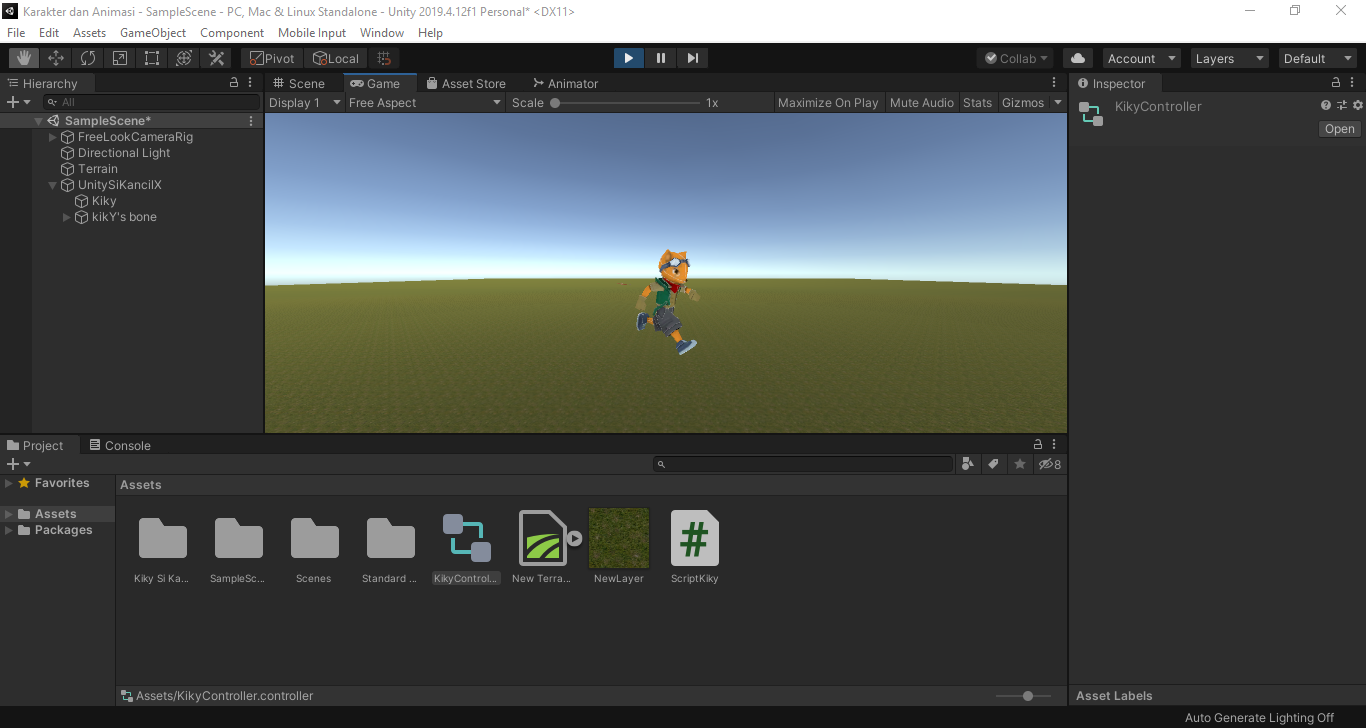Select the ScriptKiky script asset
The image size is (1366, 728).
click(x=695, y=546)
